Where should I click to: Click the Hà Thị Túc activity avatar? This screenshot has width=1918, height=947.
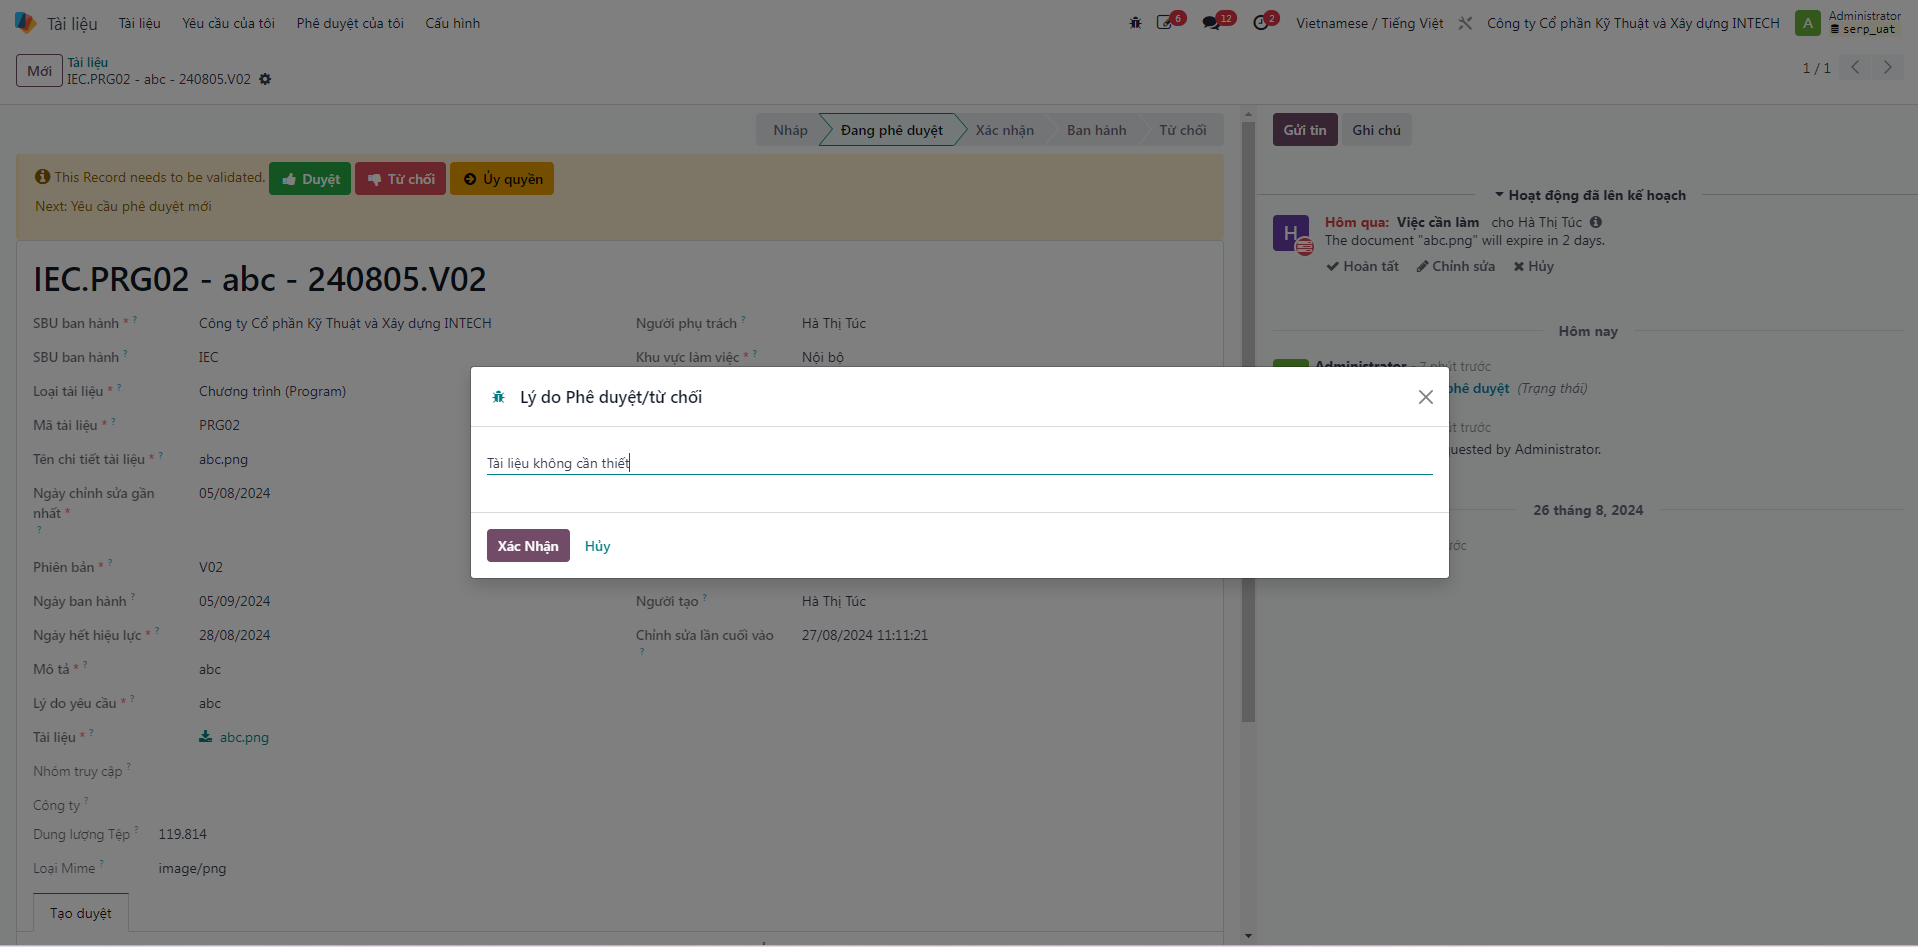pyautogui.click(x=1291, y=233)
